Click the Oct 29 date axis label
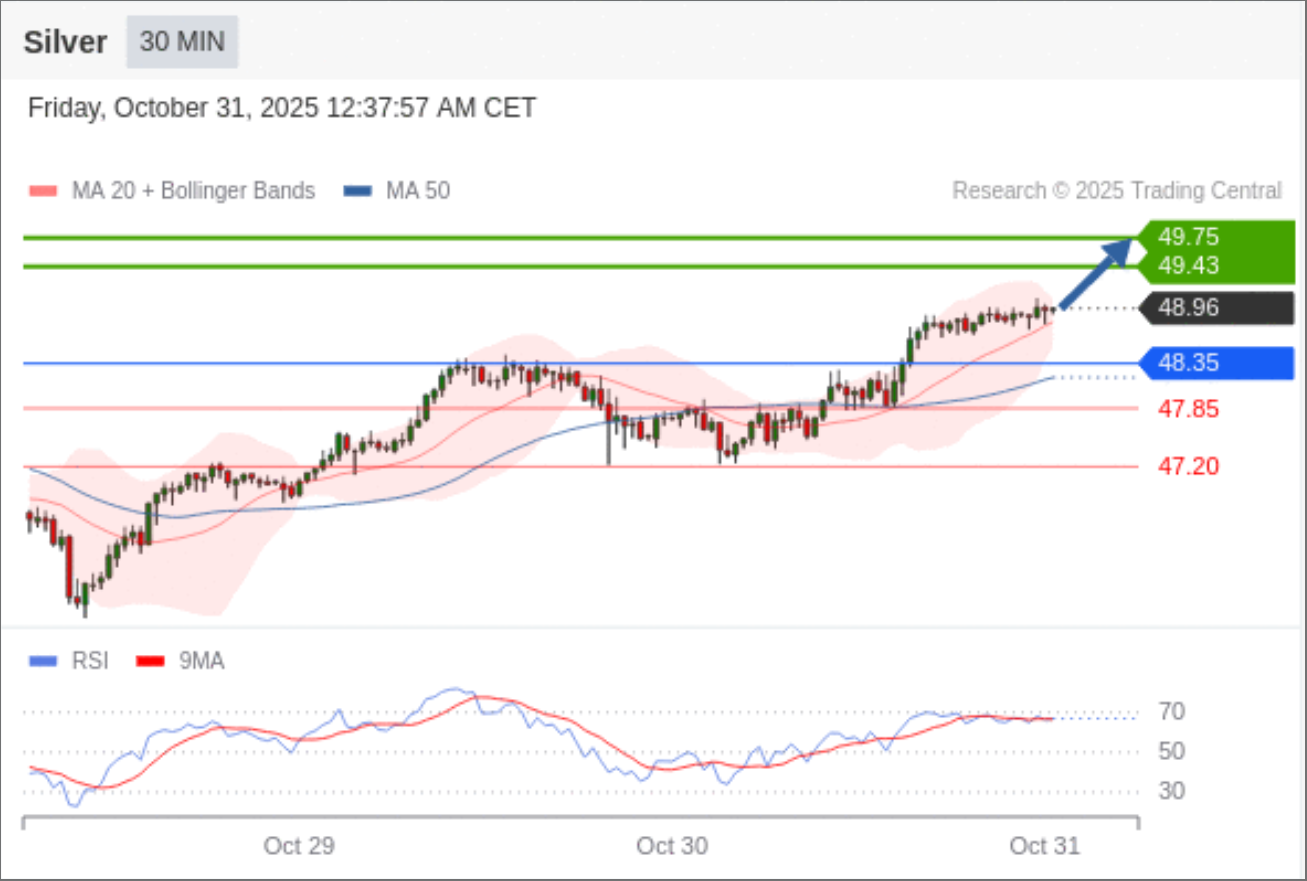This screenshot has width=1307, height=881. click(299, 846)
